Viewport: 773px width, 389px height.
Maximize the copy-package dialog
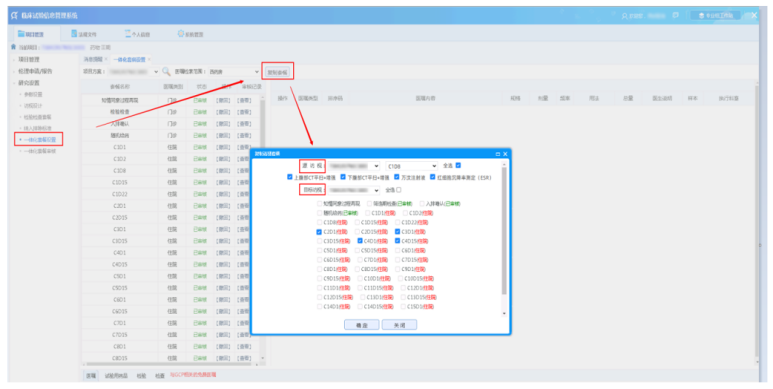tap(497, 154)
